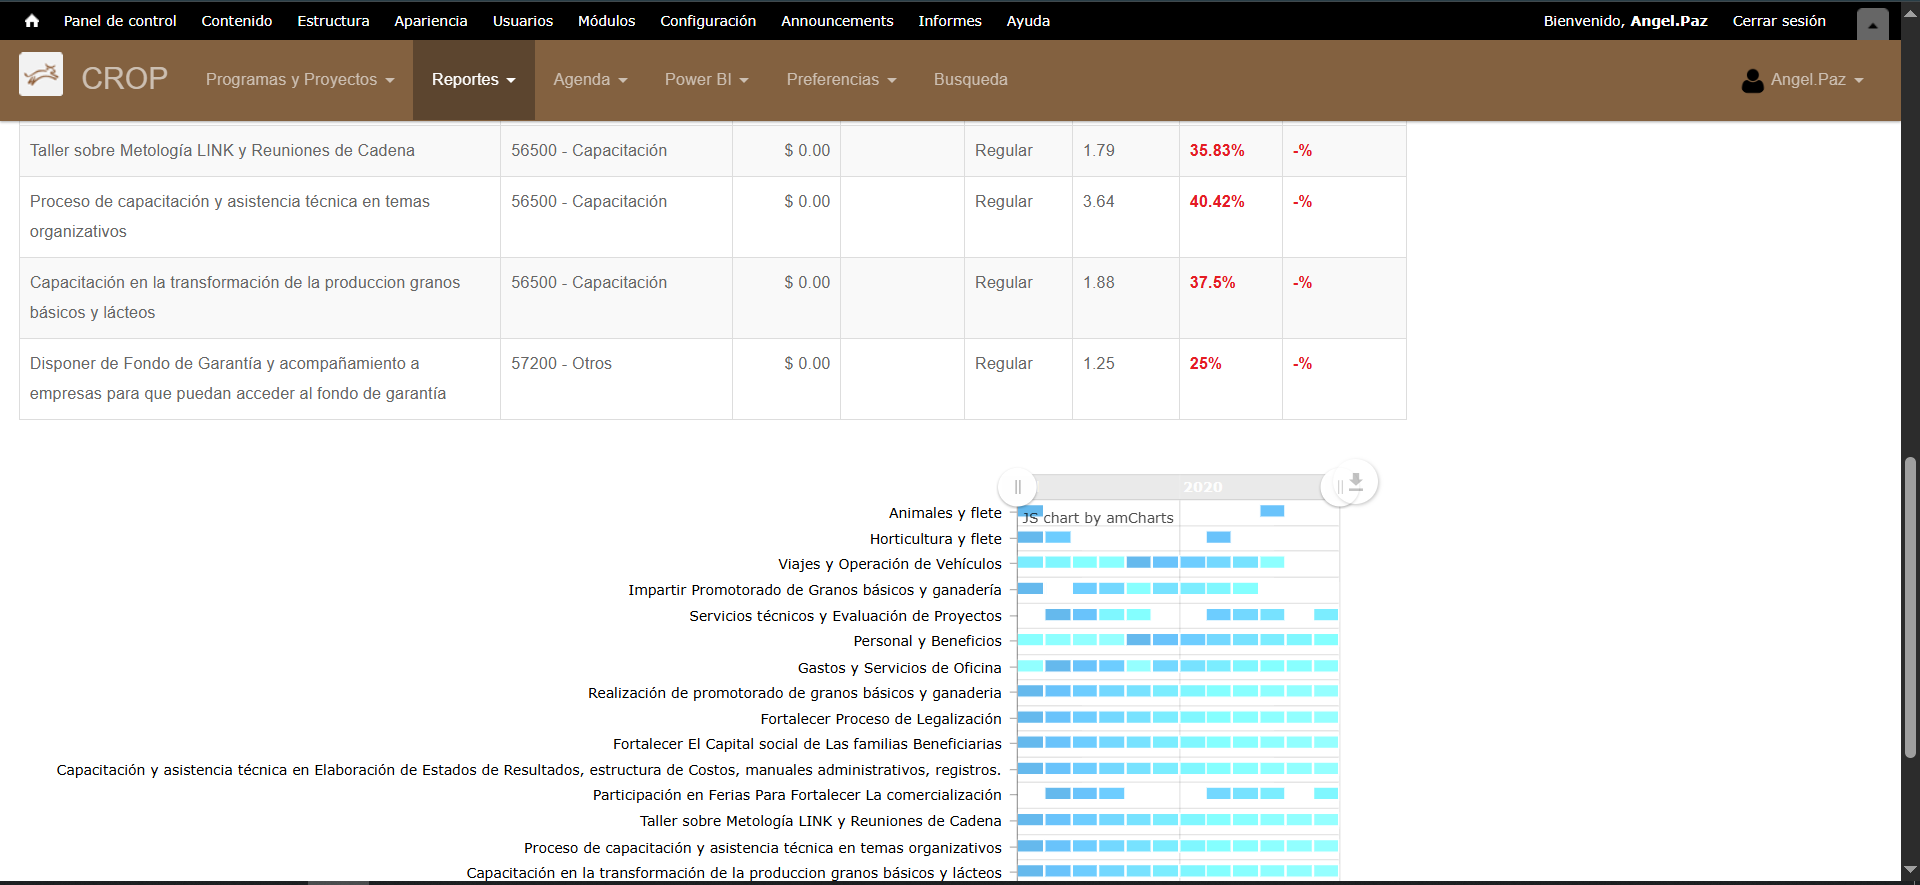Click the CROP site name text

point(124,79)
